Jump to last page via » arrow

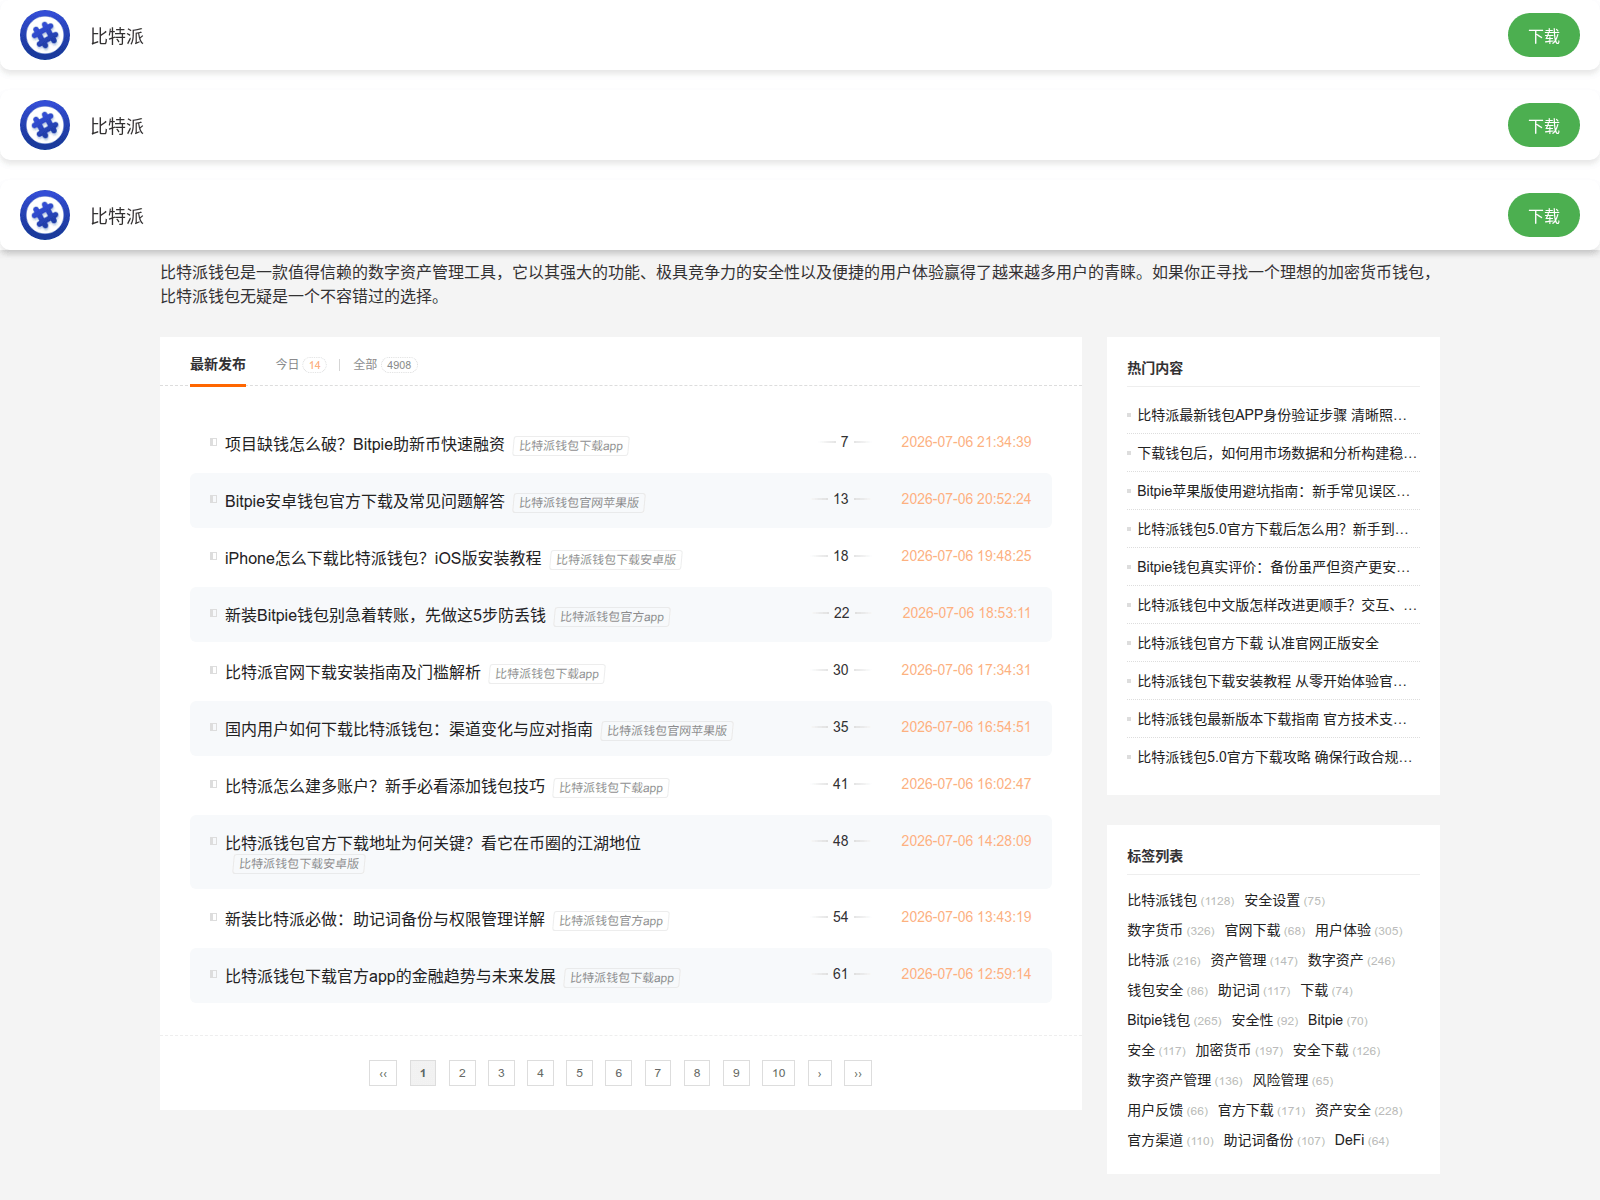858,1073
